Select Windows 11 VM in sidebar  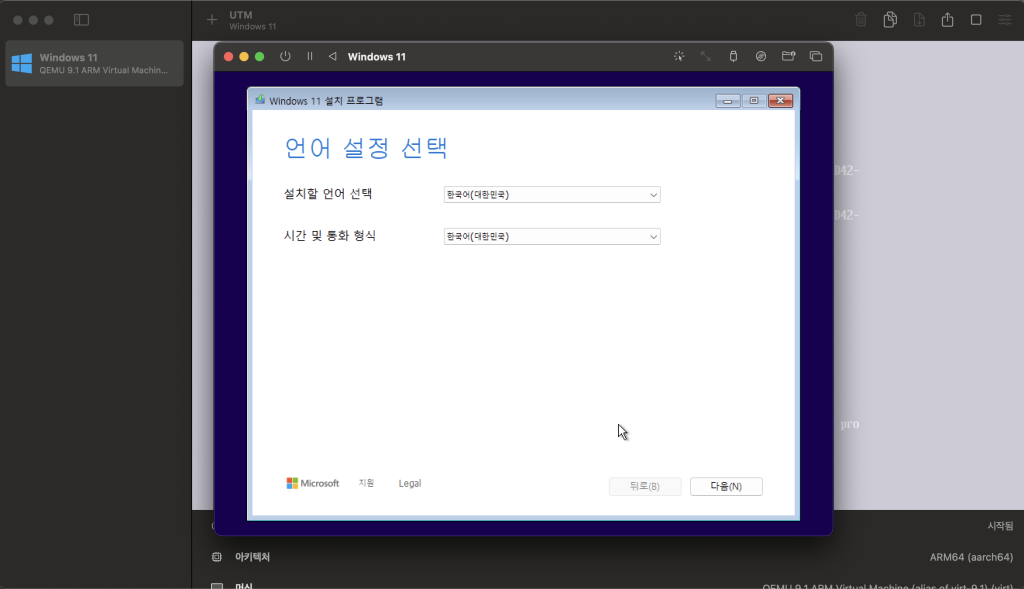(94, 63)
